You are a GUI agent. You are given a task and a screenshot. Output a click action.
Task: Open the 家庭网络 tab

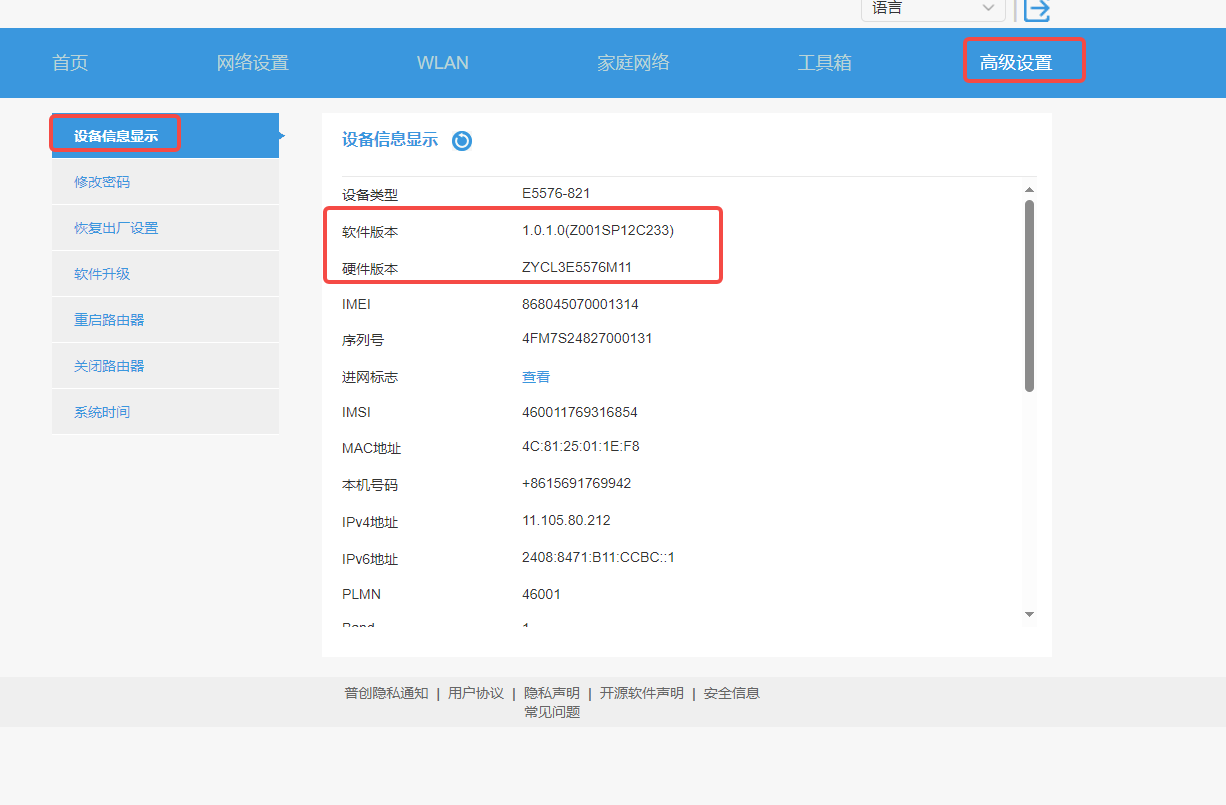[x=633, y=63]
